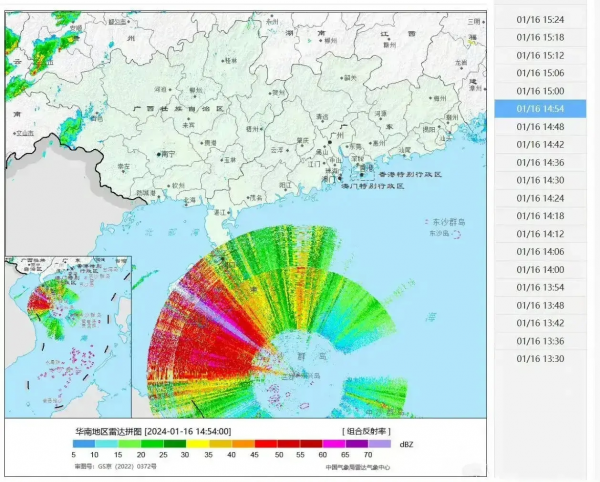Click the blue 5 dBZ legend swatch
Screen dimensions: 600x482
pyautogui.click(x=84, y=443)
